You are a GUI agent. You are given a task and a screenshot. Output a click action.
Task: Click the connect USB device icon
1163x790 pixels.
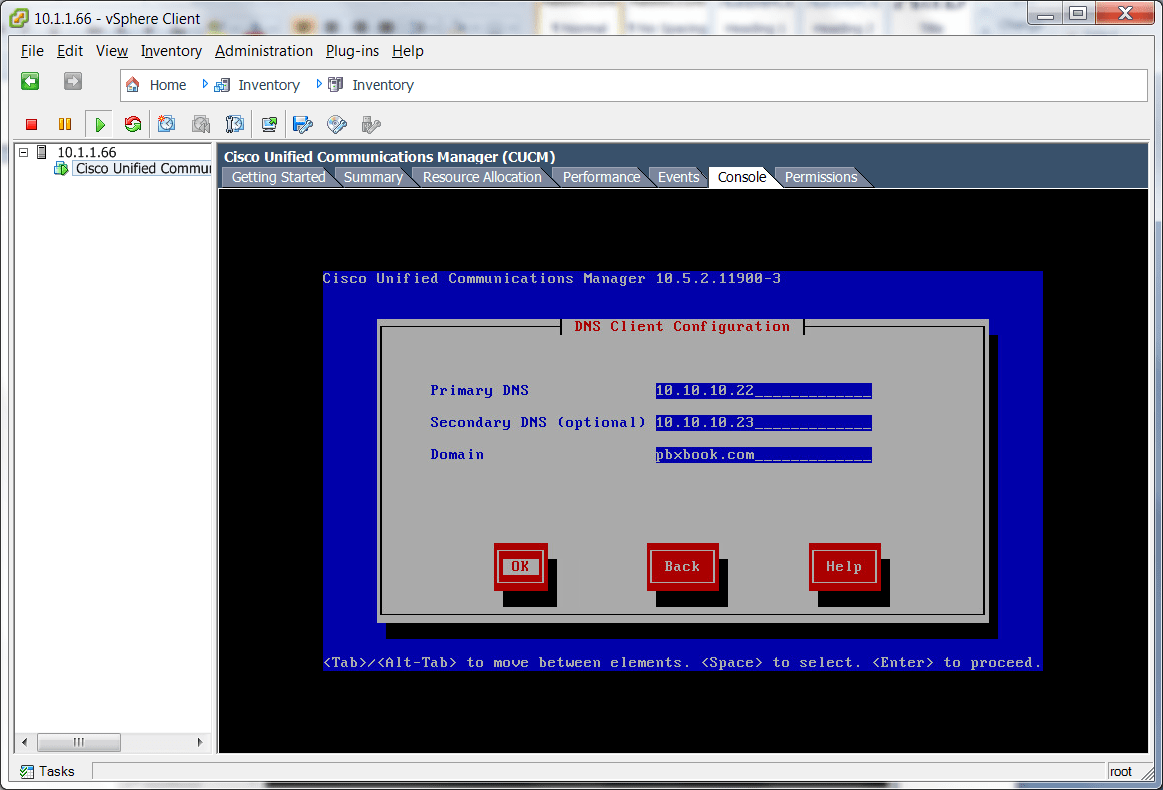click(371, 125)
